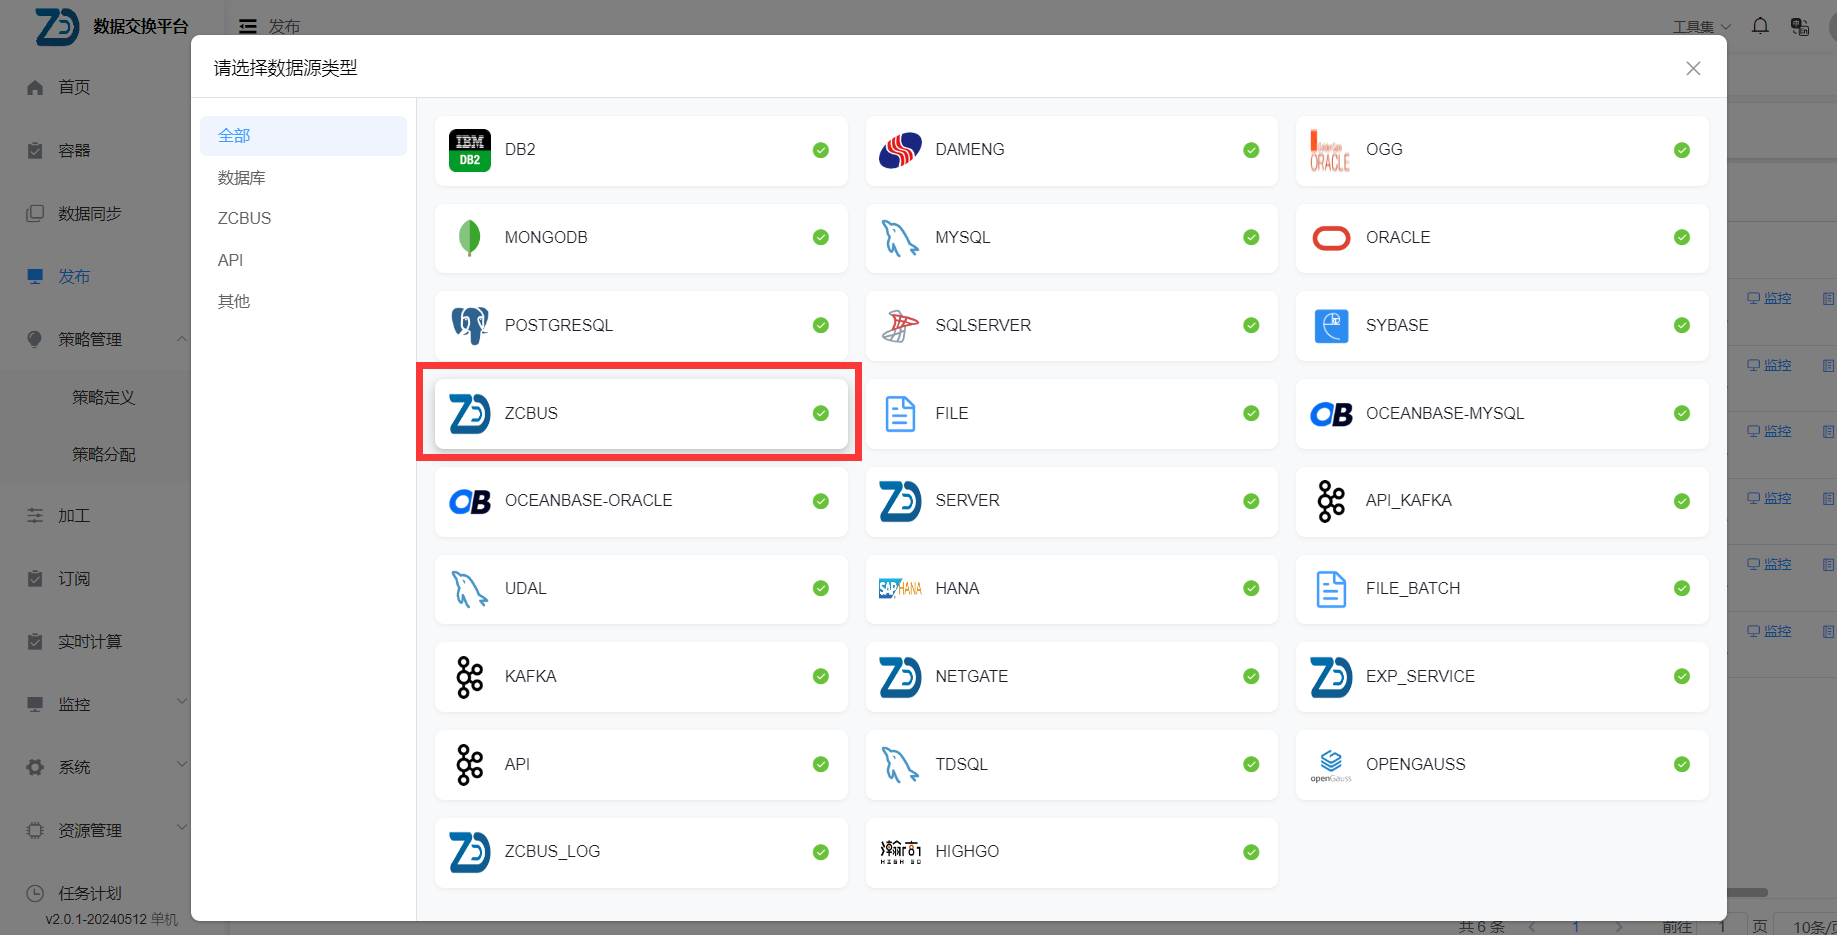This screenshot has width=1837, height=935.
Task: Open the notification bell in header
Action: (x=1760, y=26)
